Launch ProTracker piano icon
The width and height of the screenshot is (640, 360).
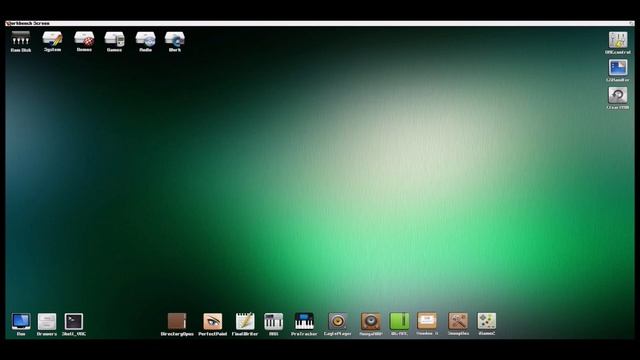coord(304,321)
